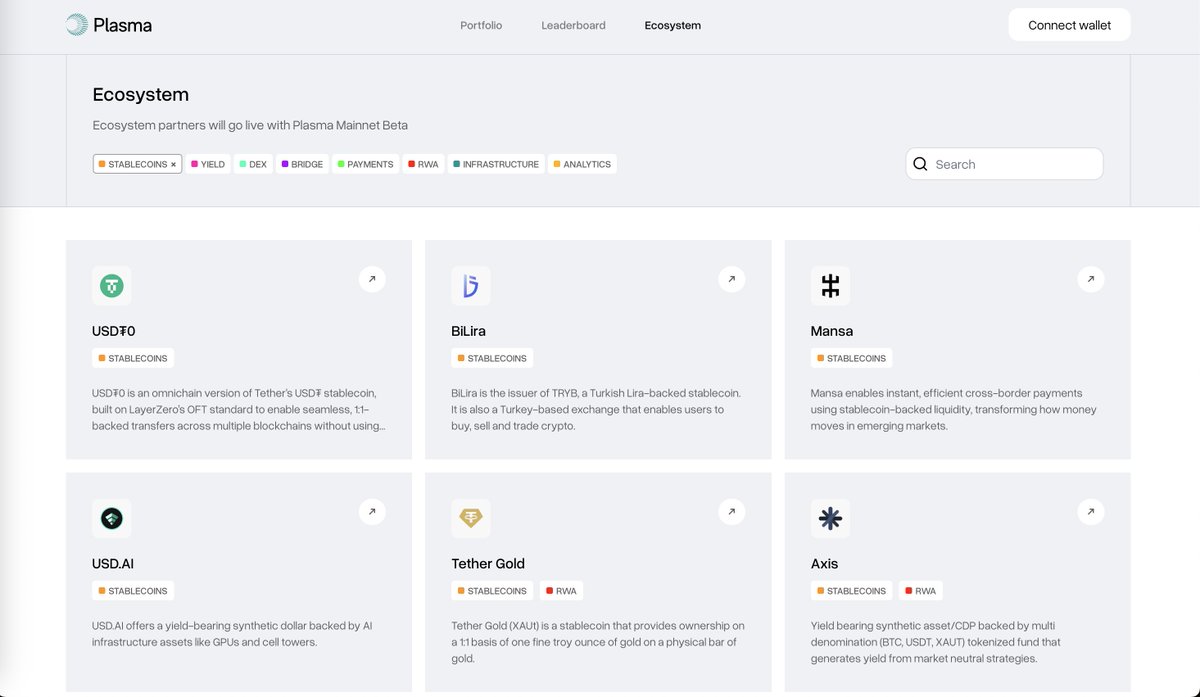Image resolution: width=1200 pixels, height=697 pixels.
Task: Click the RWA tag on Axis card
Action: tap(921, 591)
